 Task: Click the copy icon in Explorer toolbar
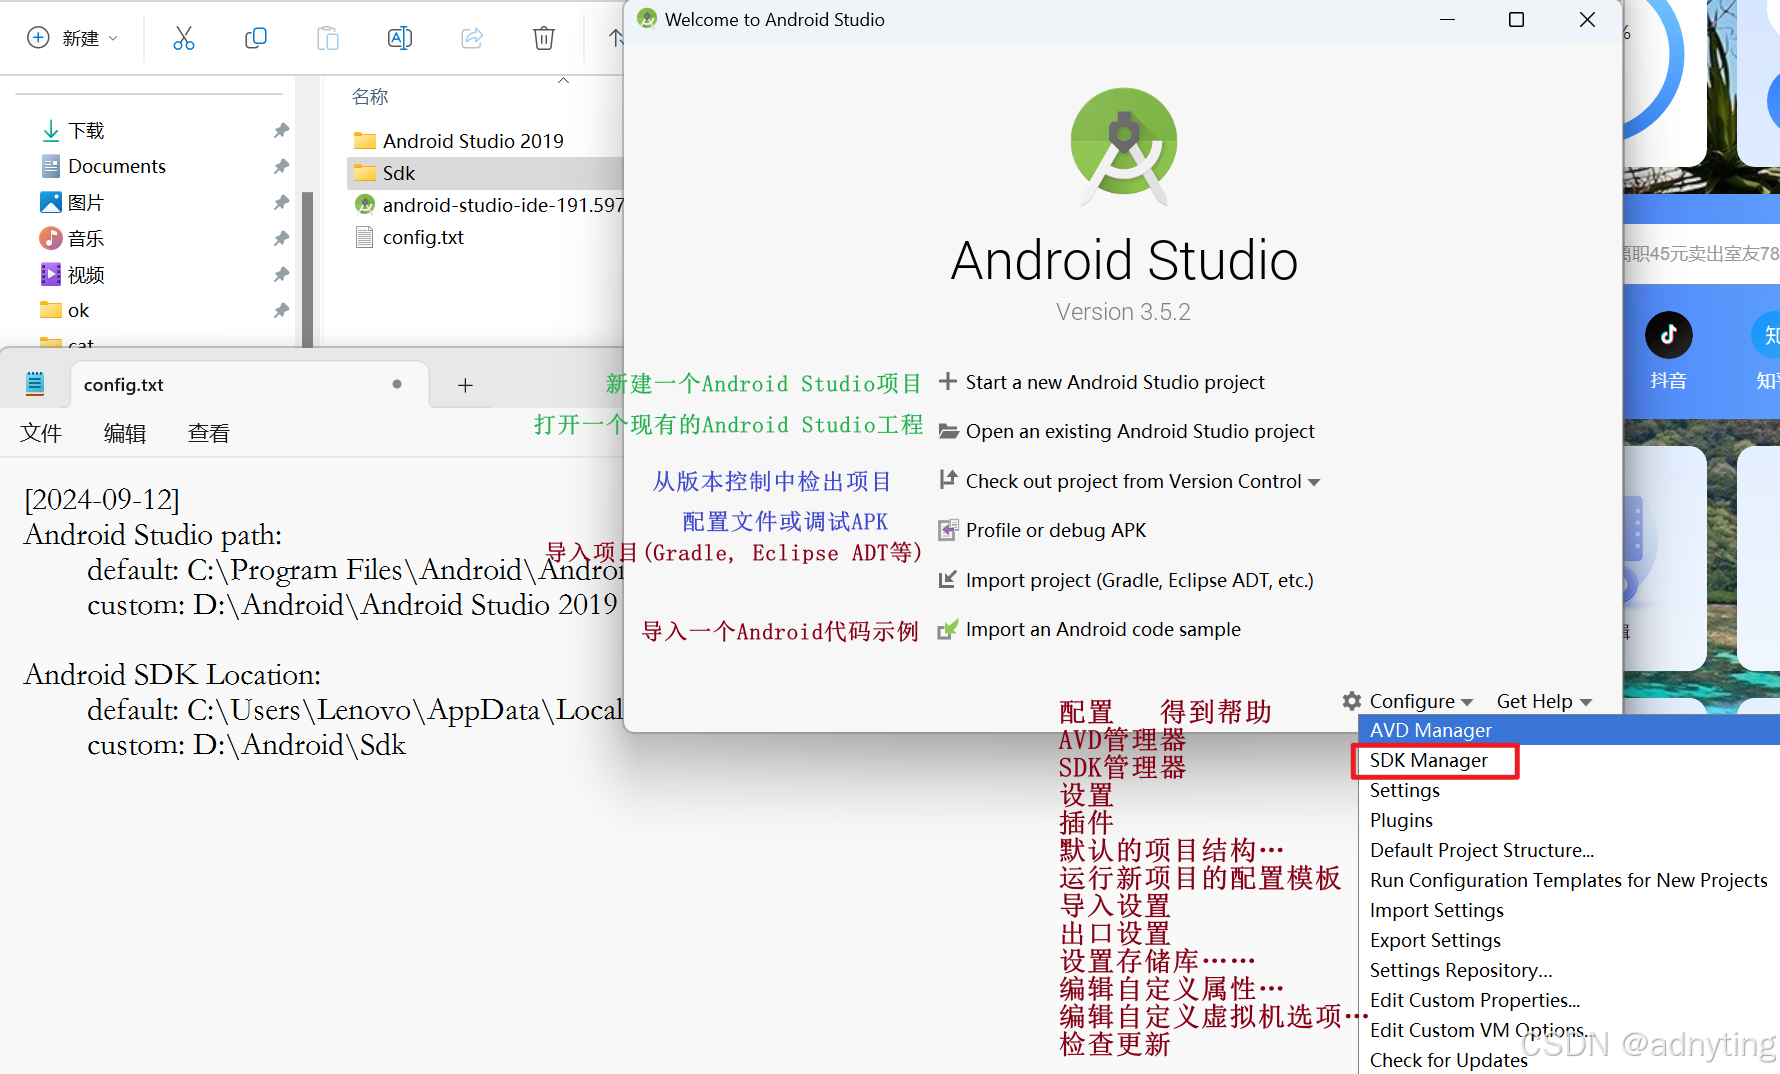[x=256, y=38]
